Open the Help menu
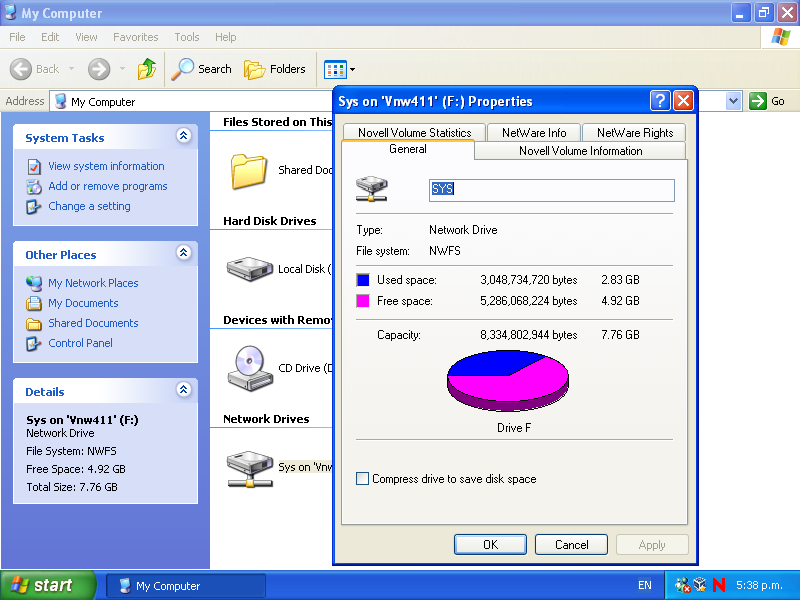This screenshot has width=800, height=600. (x=226, y=37)
